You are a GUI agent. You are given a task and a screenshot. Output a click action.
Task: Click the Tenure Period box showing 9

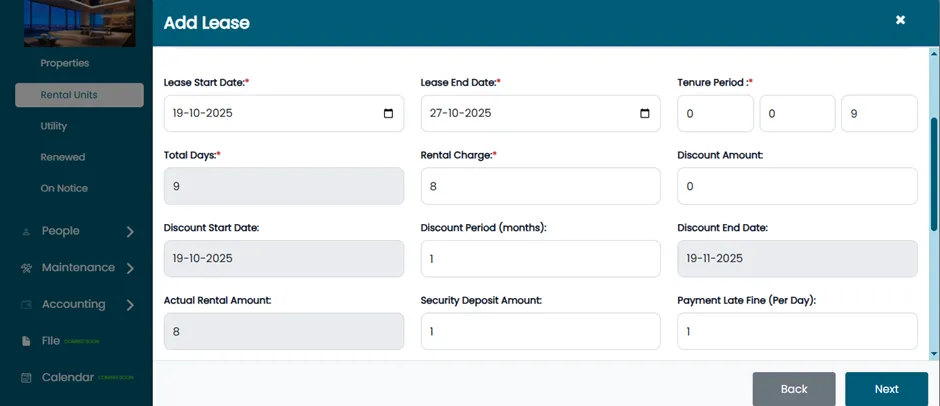tap(879, 113)
